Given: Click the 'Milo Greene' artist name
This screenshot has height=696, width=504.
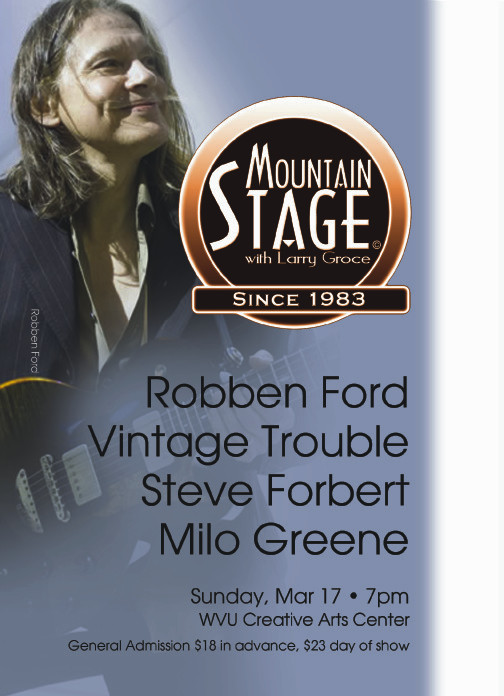Looking at the screenshot, I should (x=284, y=538).
